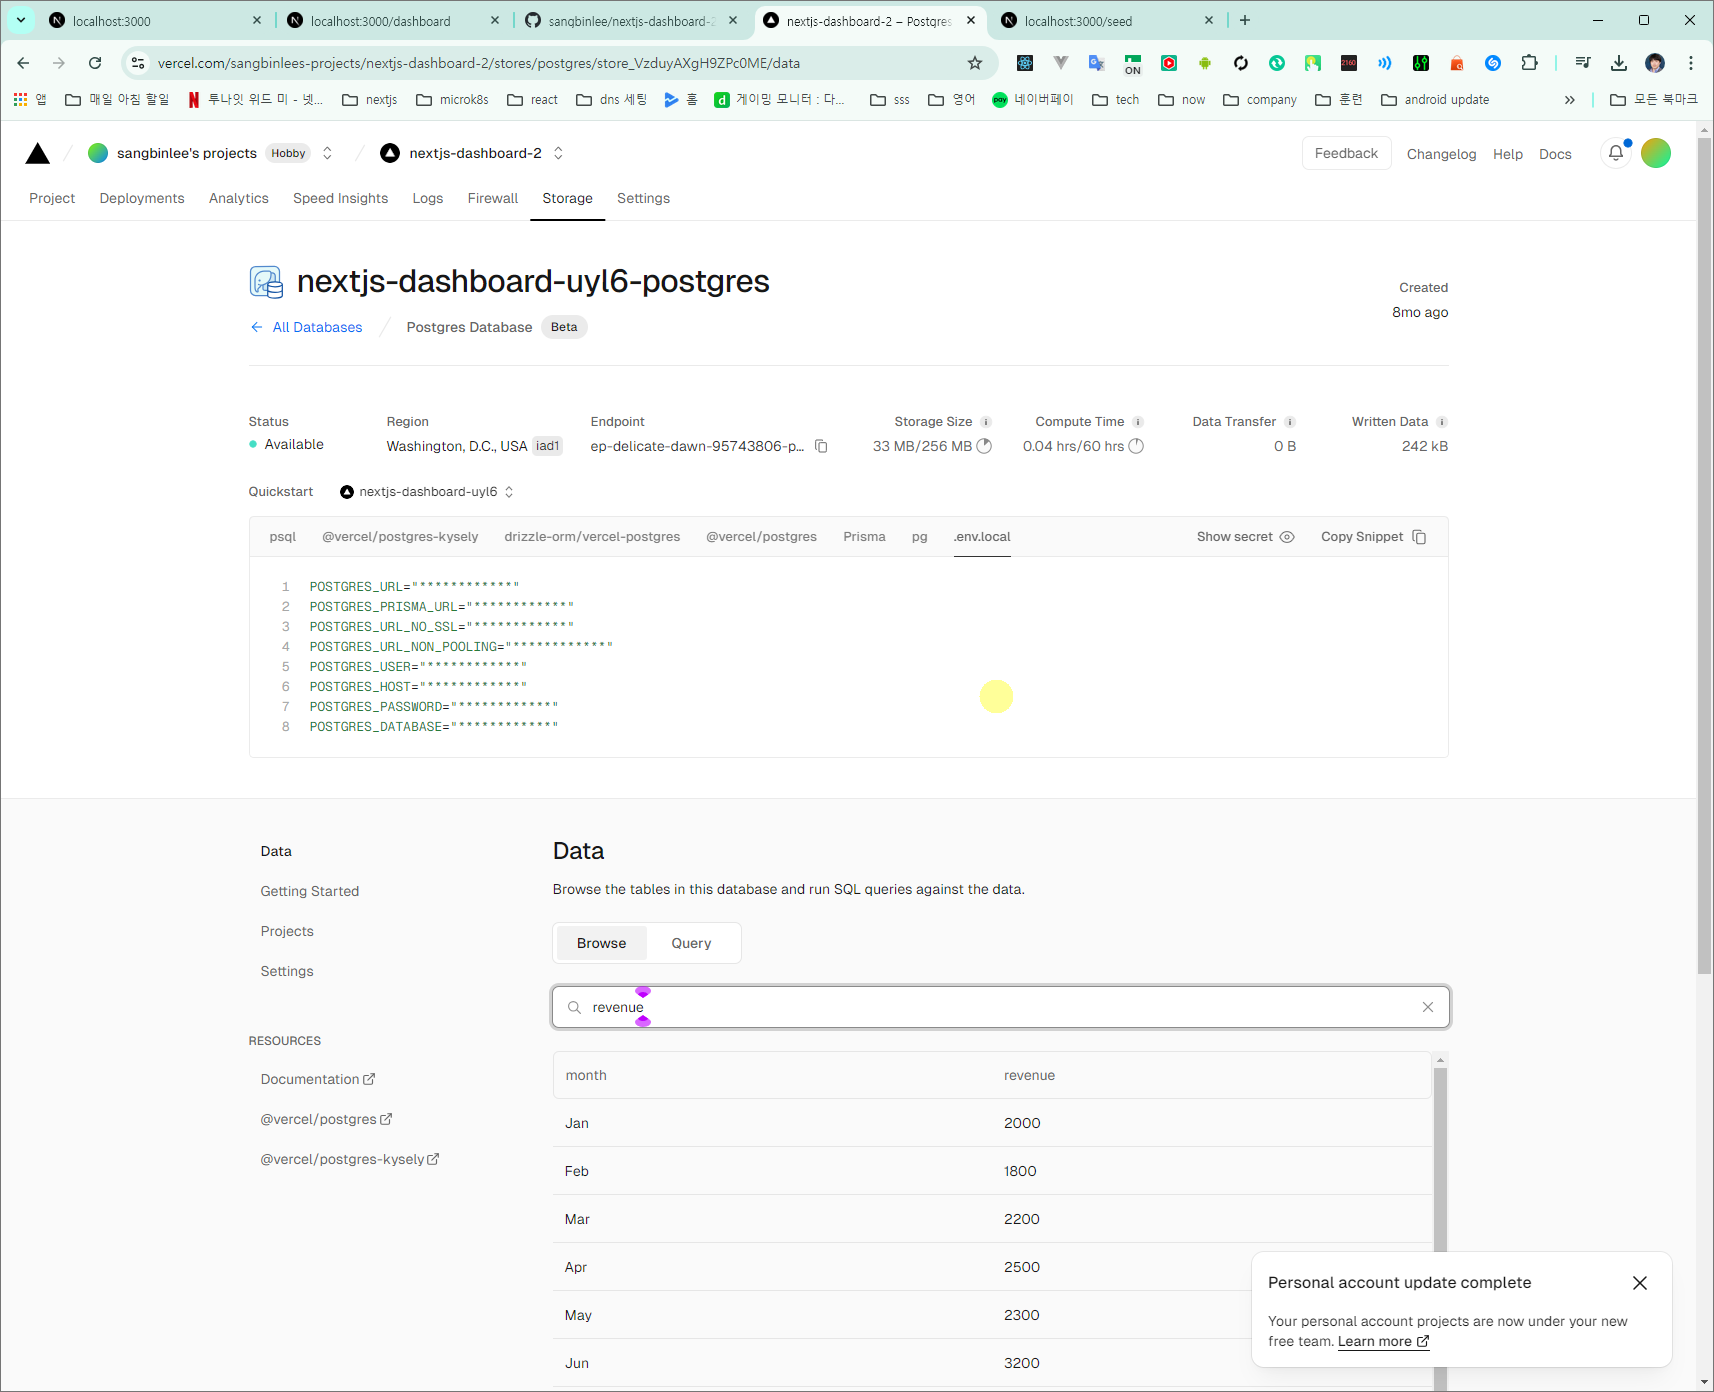
Task: Go to the Speed Insights tab
Action: (340, 198)
